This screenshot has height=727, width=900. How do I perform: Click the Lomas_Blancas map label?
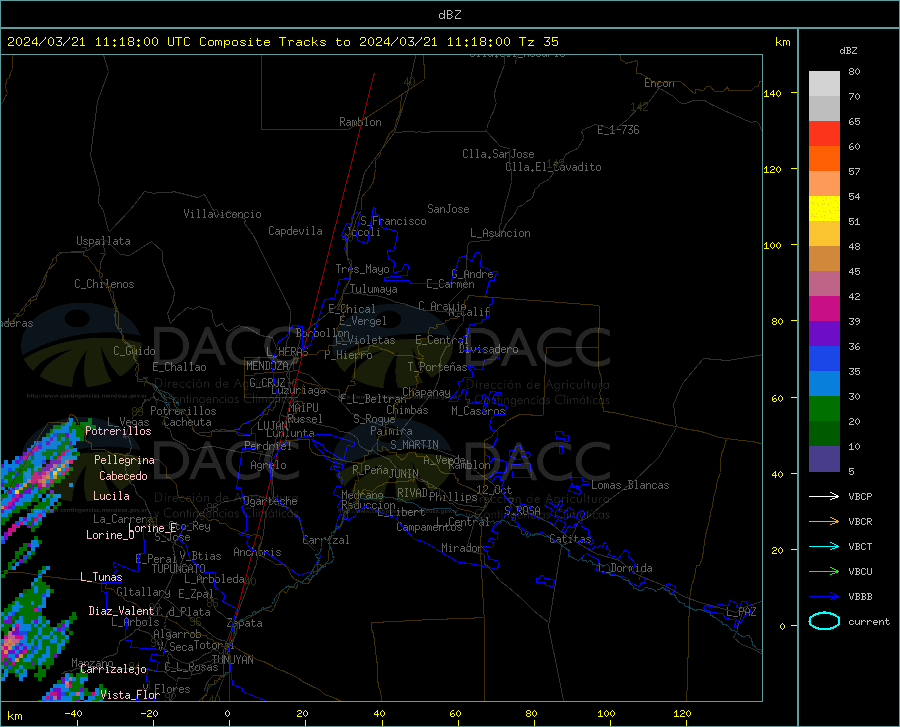tap(630, 485)
